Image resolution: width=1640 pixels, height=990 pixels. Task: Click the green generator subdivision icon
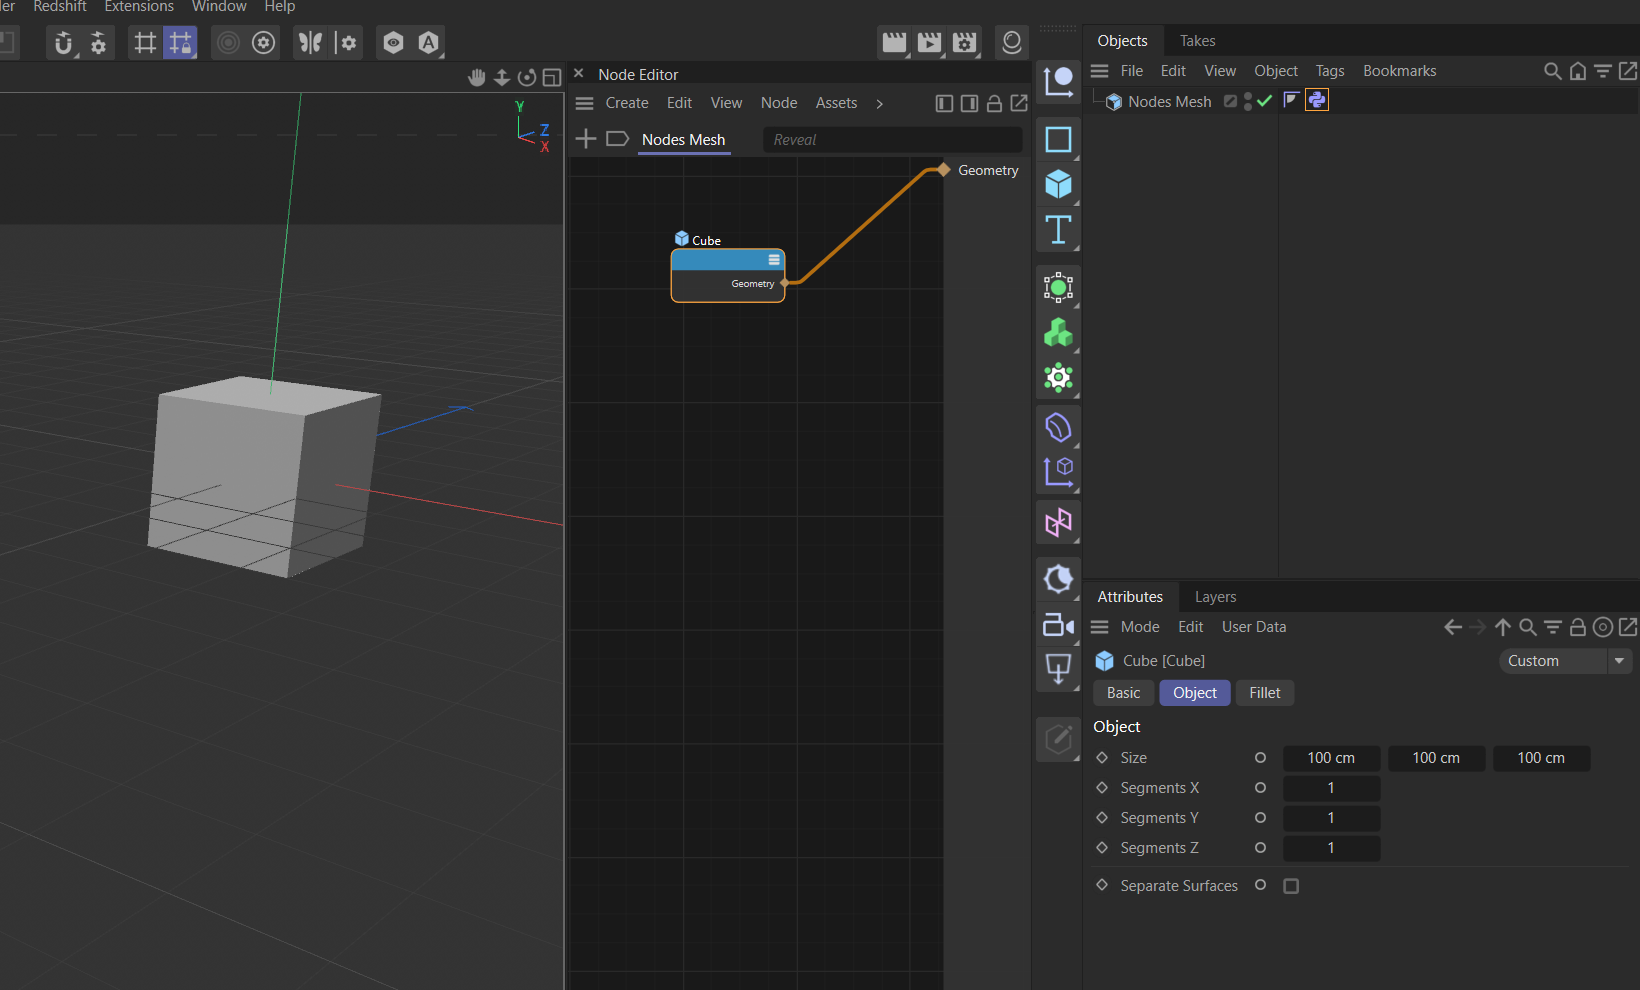(1058, 288)
